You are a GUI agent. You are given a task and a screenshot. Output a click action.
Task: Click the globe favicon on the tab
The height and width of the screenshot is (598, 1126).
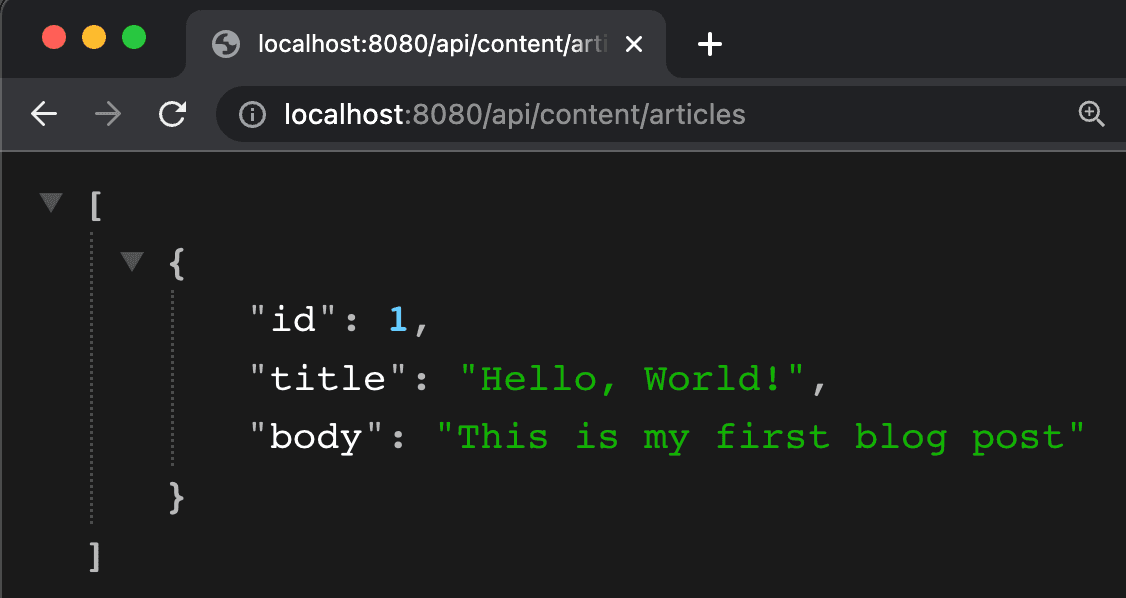[227, 44]
